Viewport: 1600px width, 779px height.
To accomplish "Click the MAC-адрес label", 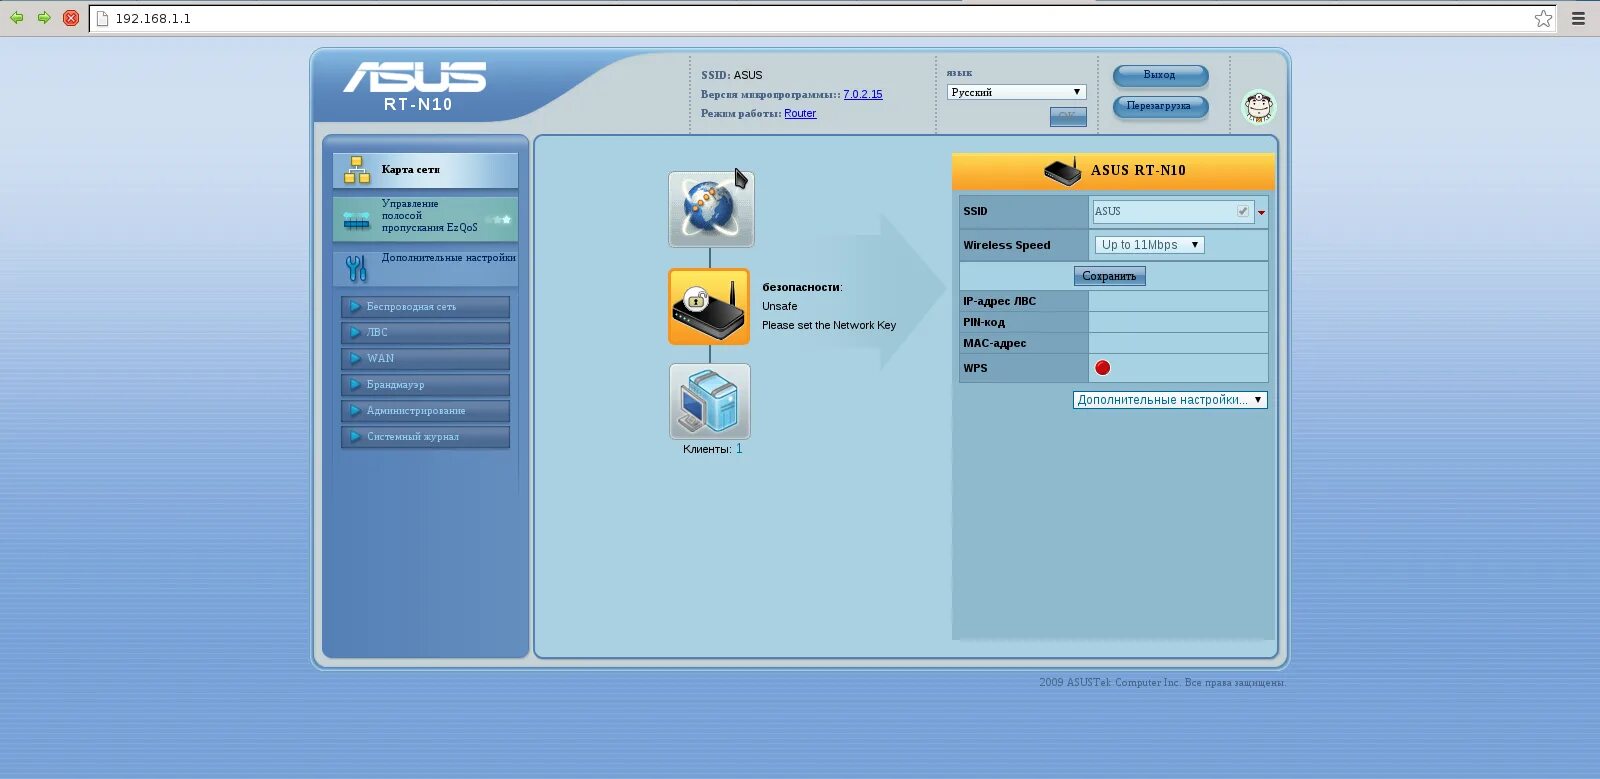I will click(994, 344).
